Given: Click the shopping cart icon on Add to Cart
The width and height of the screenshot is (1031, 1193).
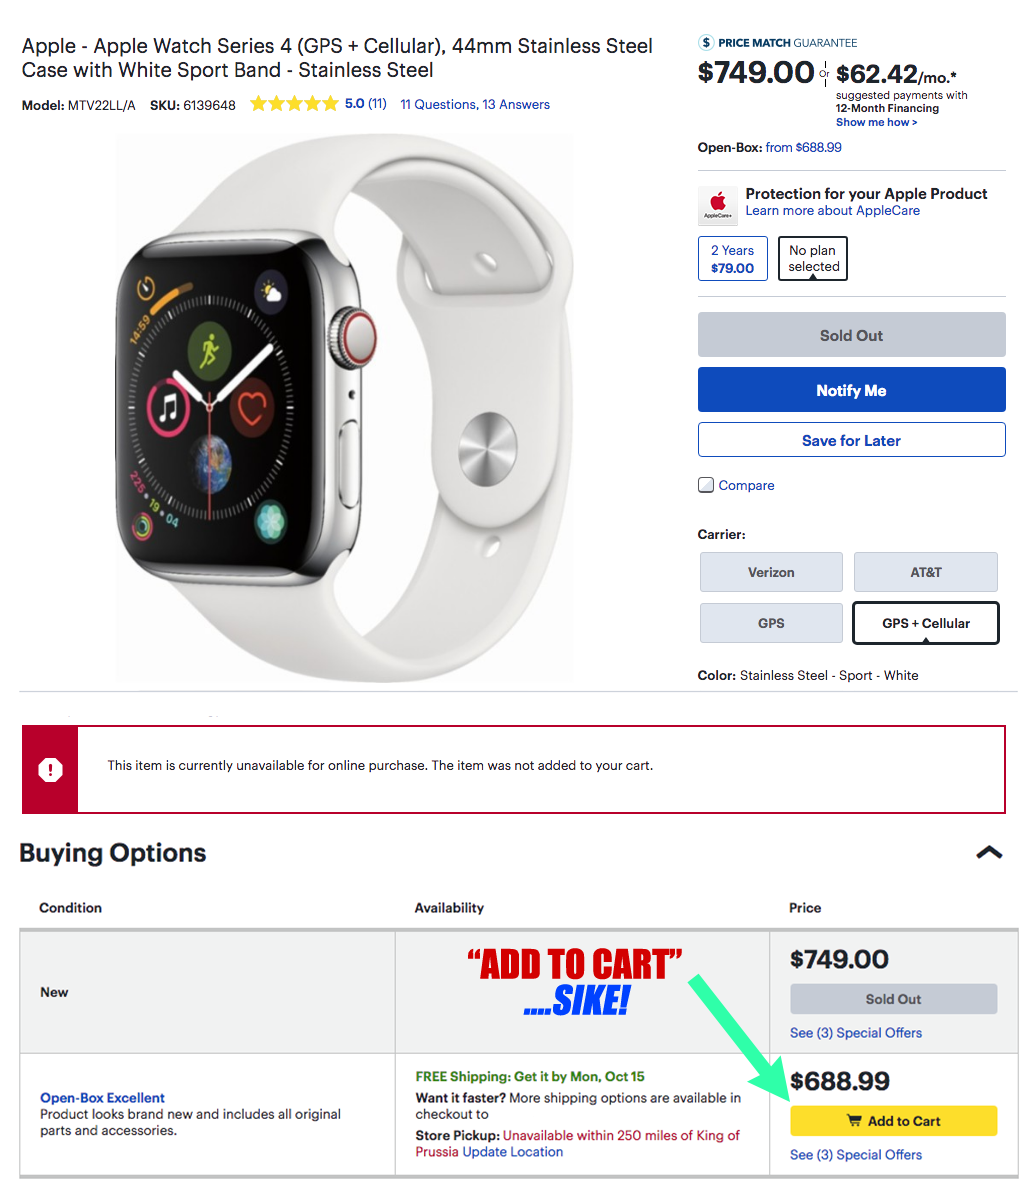Looking at the screenshot, I should click(x=854, y=1120).
